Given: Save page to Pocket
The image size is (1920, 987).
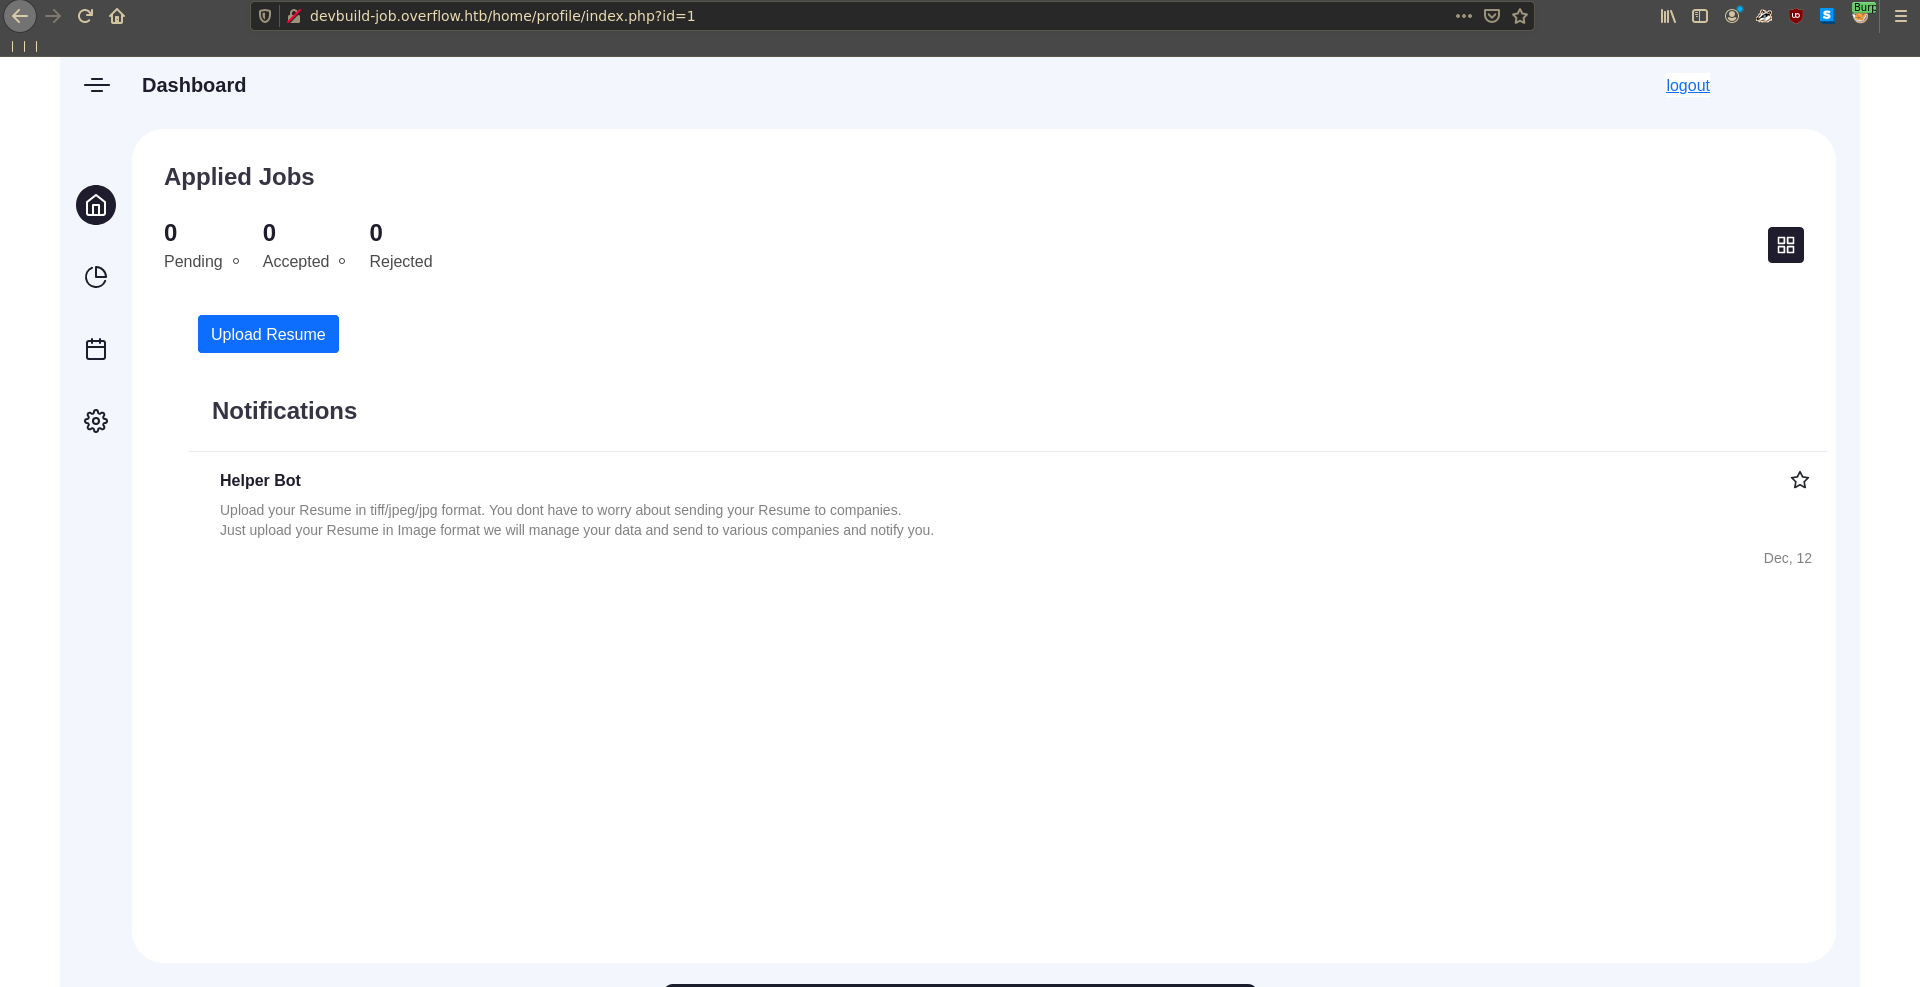Looking at the screenshot, I should click(x=1492, y=16).
